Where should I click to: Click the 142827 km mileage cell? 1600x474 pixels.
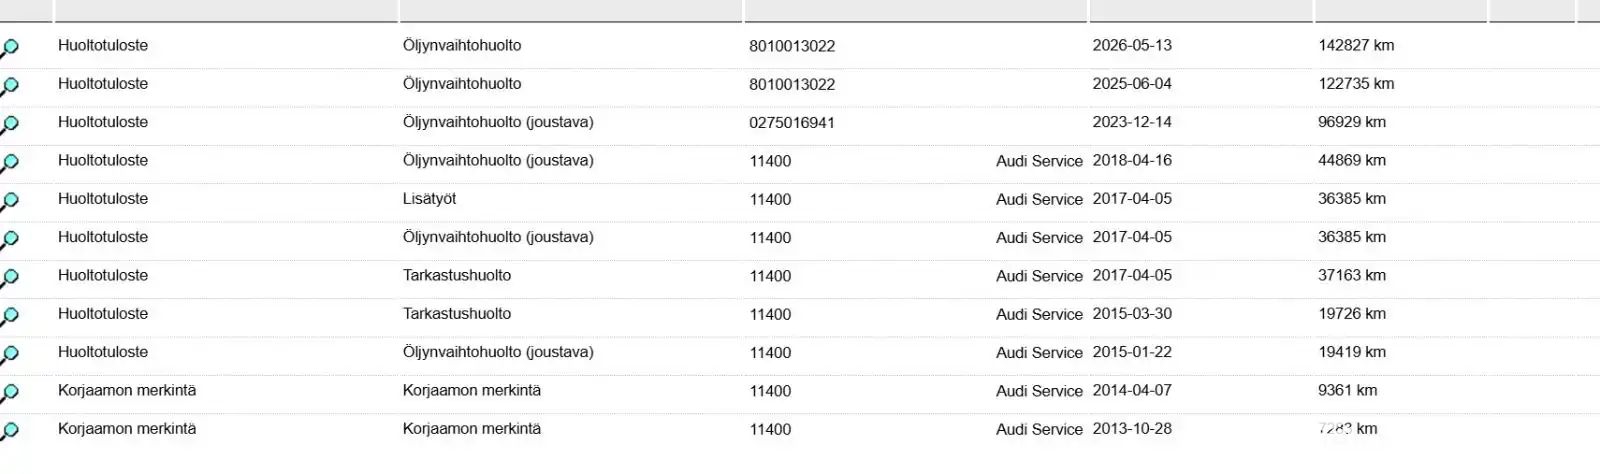pyautogui.click(x=1356, y=46)
